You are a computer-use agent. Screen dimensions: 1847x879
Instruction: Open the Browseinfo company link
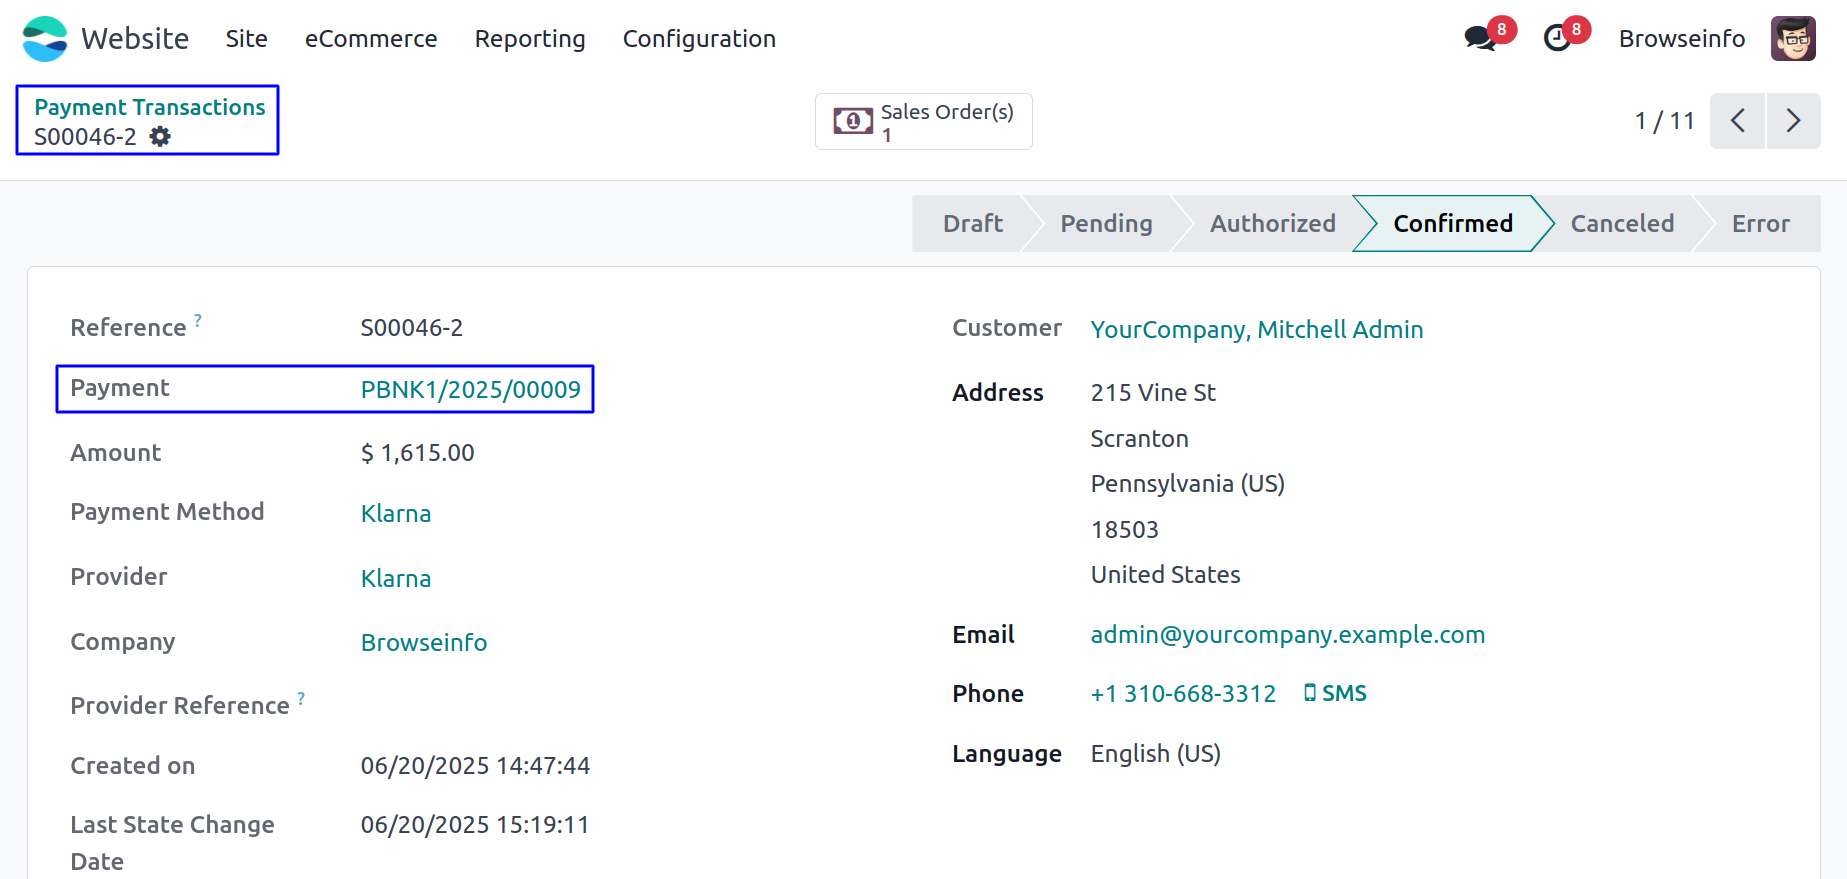(424, 643)
